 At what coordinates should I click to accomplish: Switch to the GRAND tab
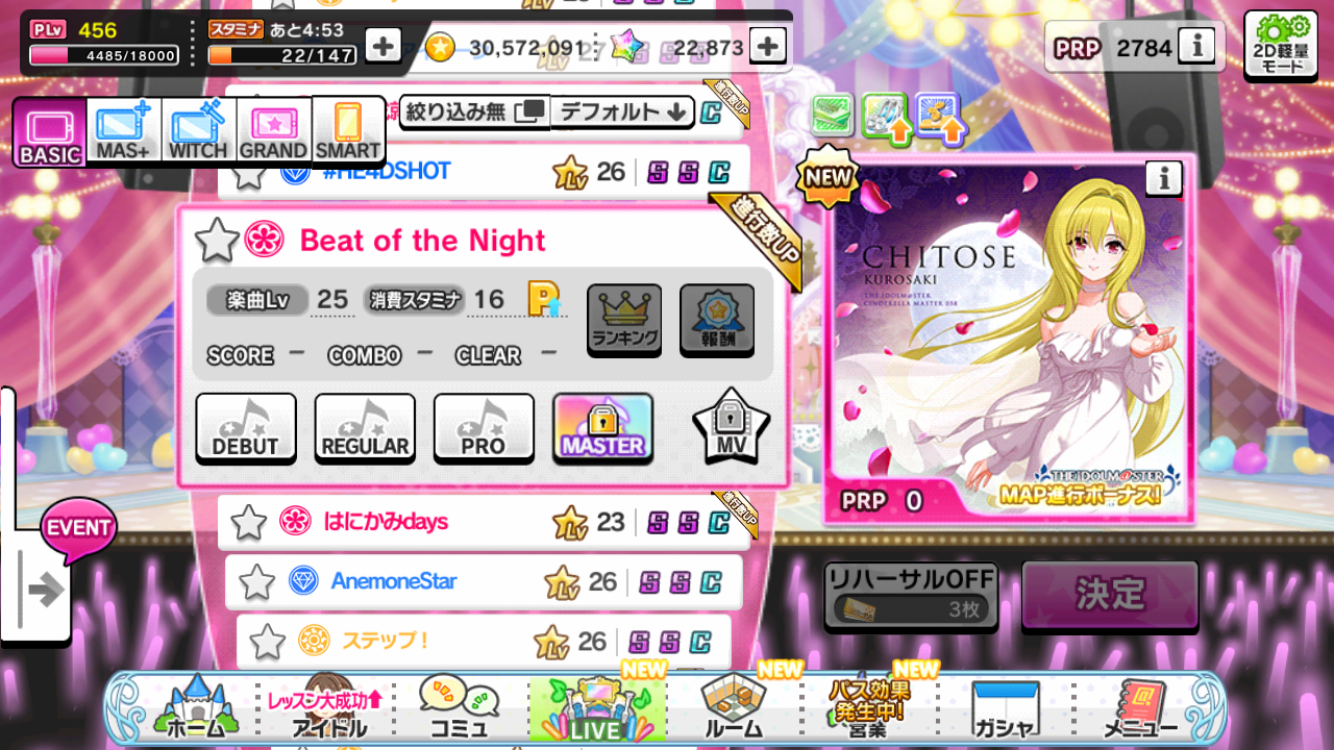point(272,131)
